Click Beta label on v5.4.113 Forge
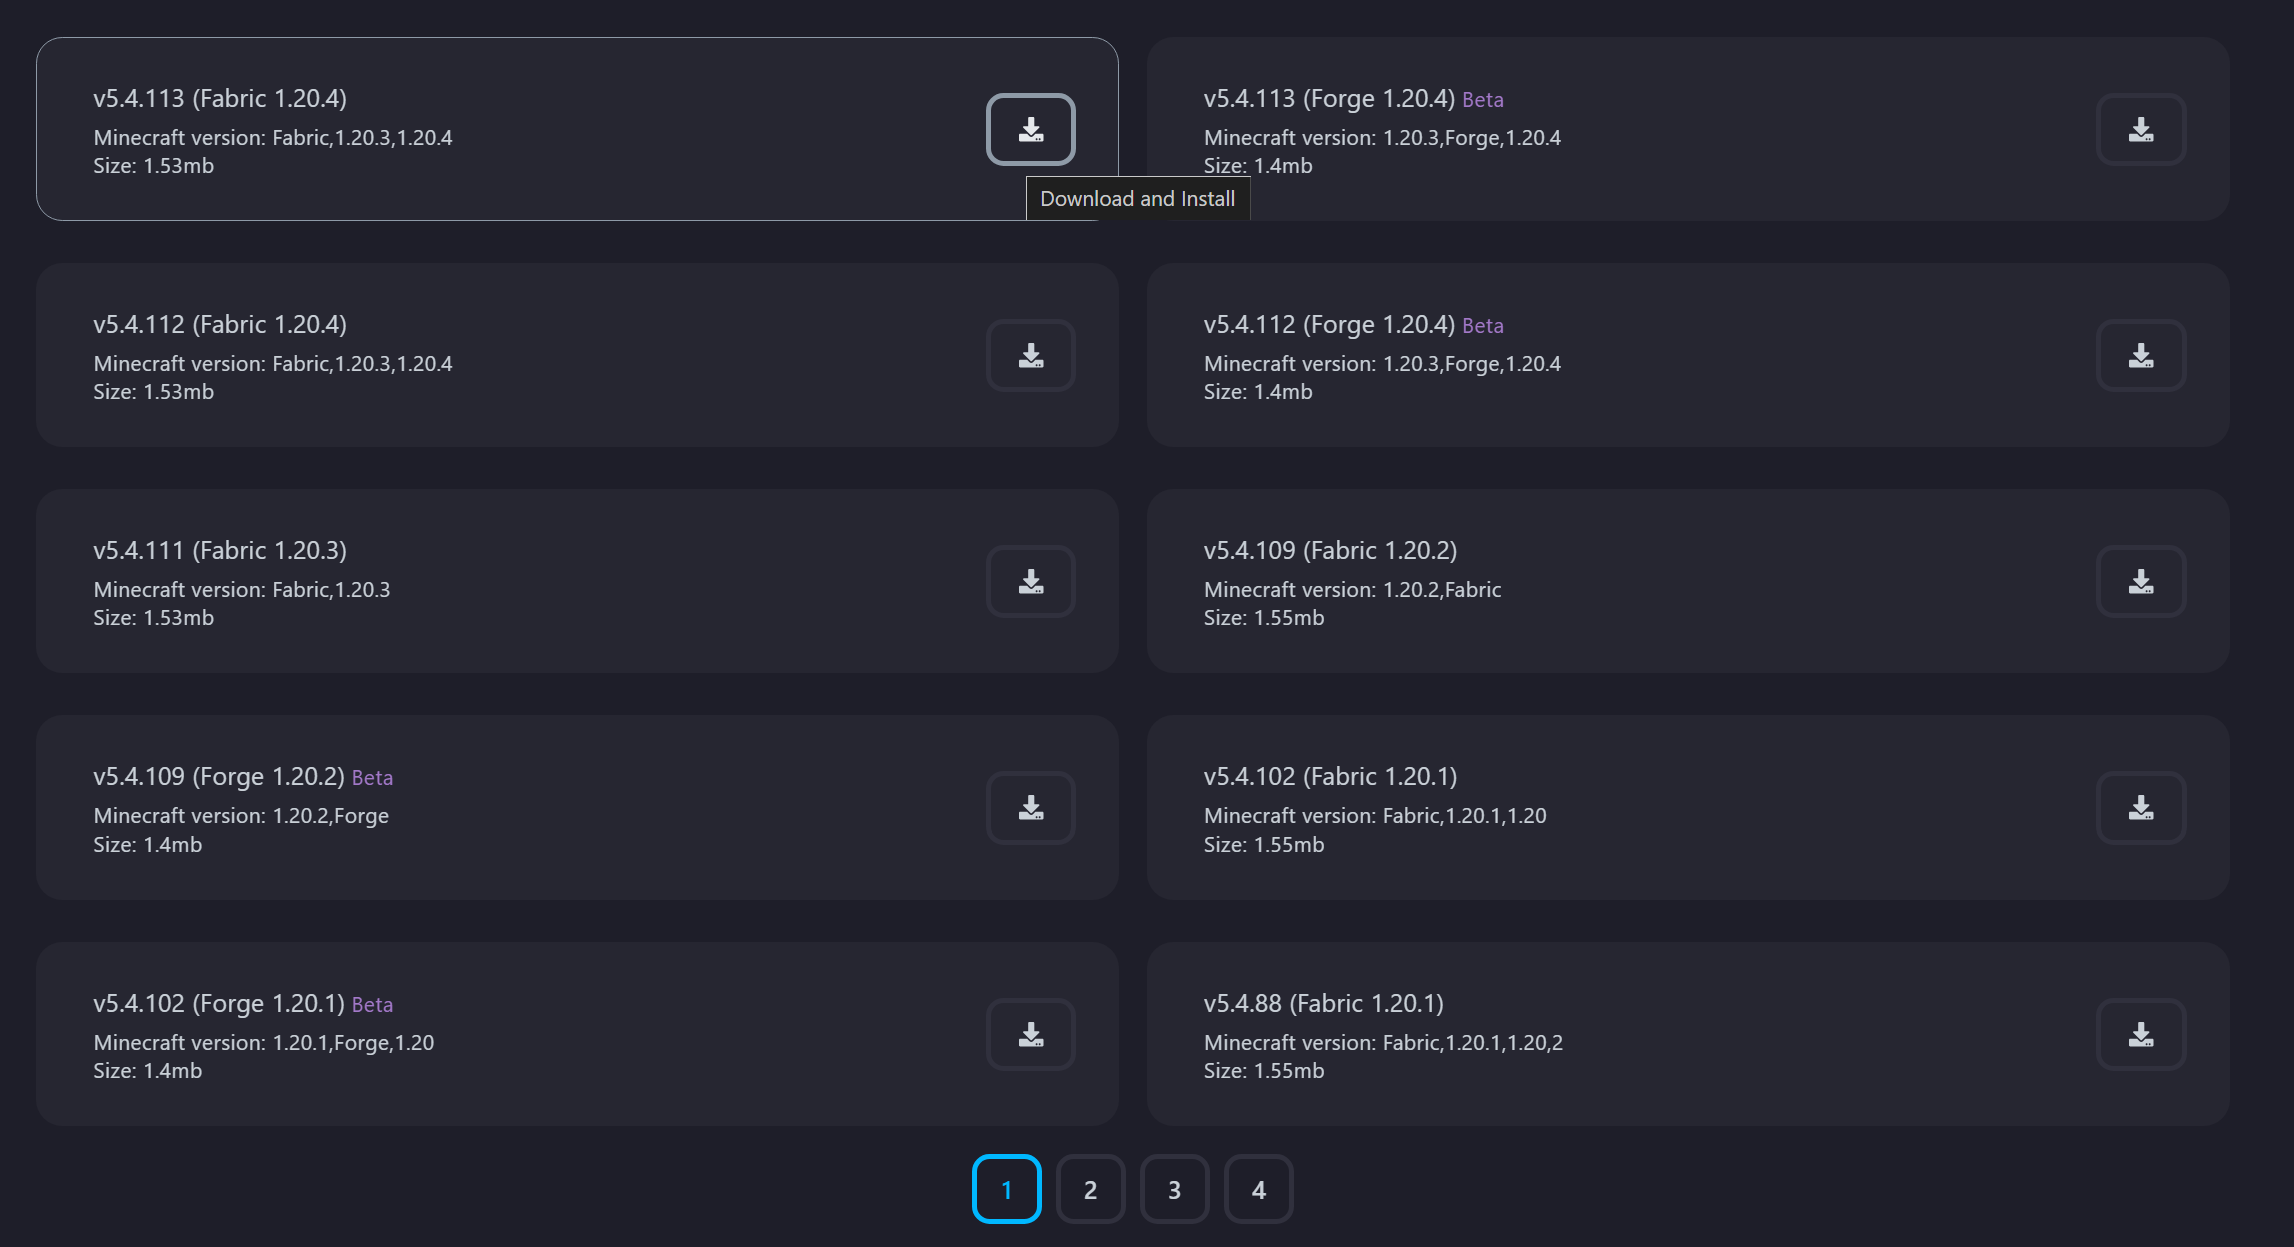2294x1247 pixels. click(1482, 100)
